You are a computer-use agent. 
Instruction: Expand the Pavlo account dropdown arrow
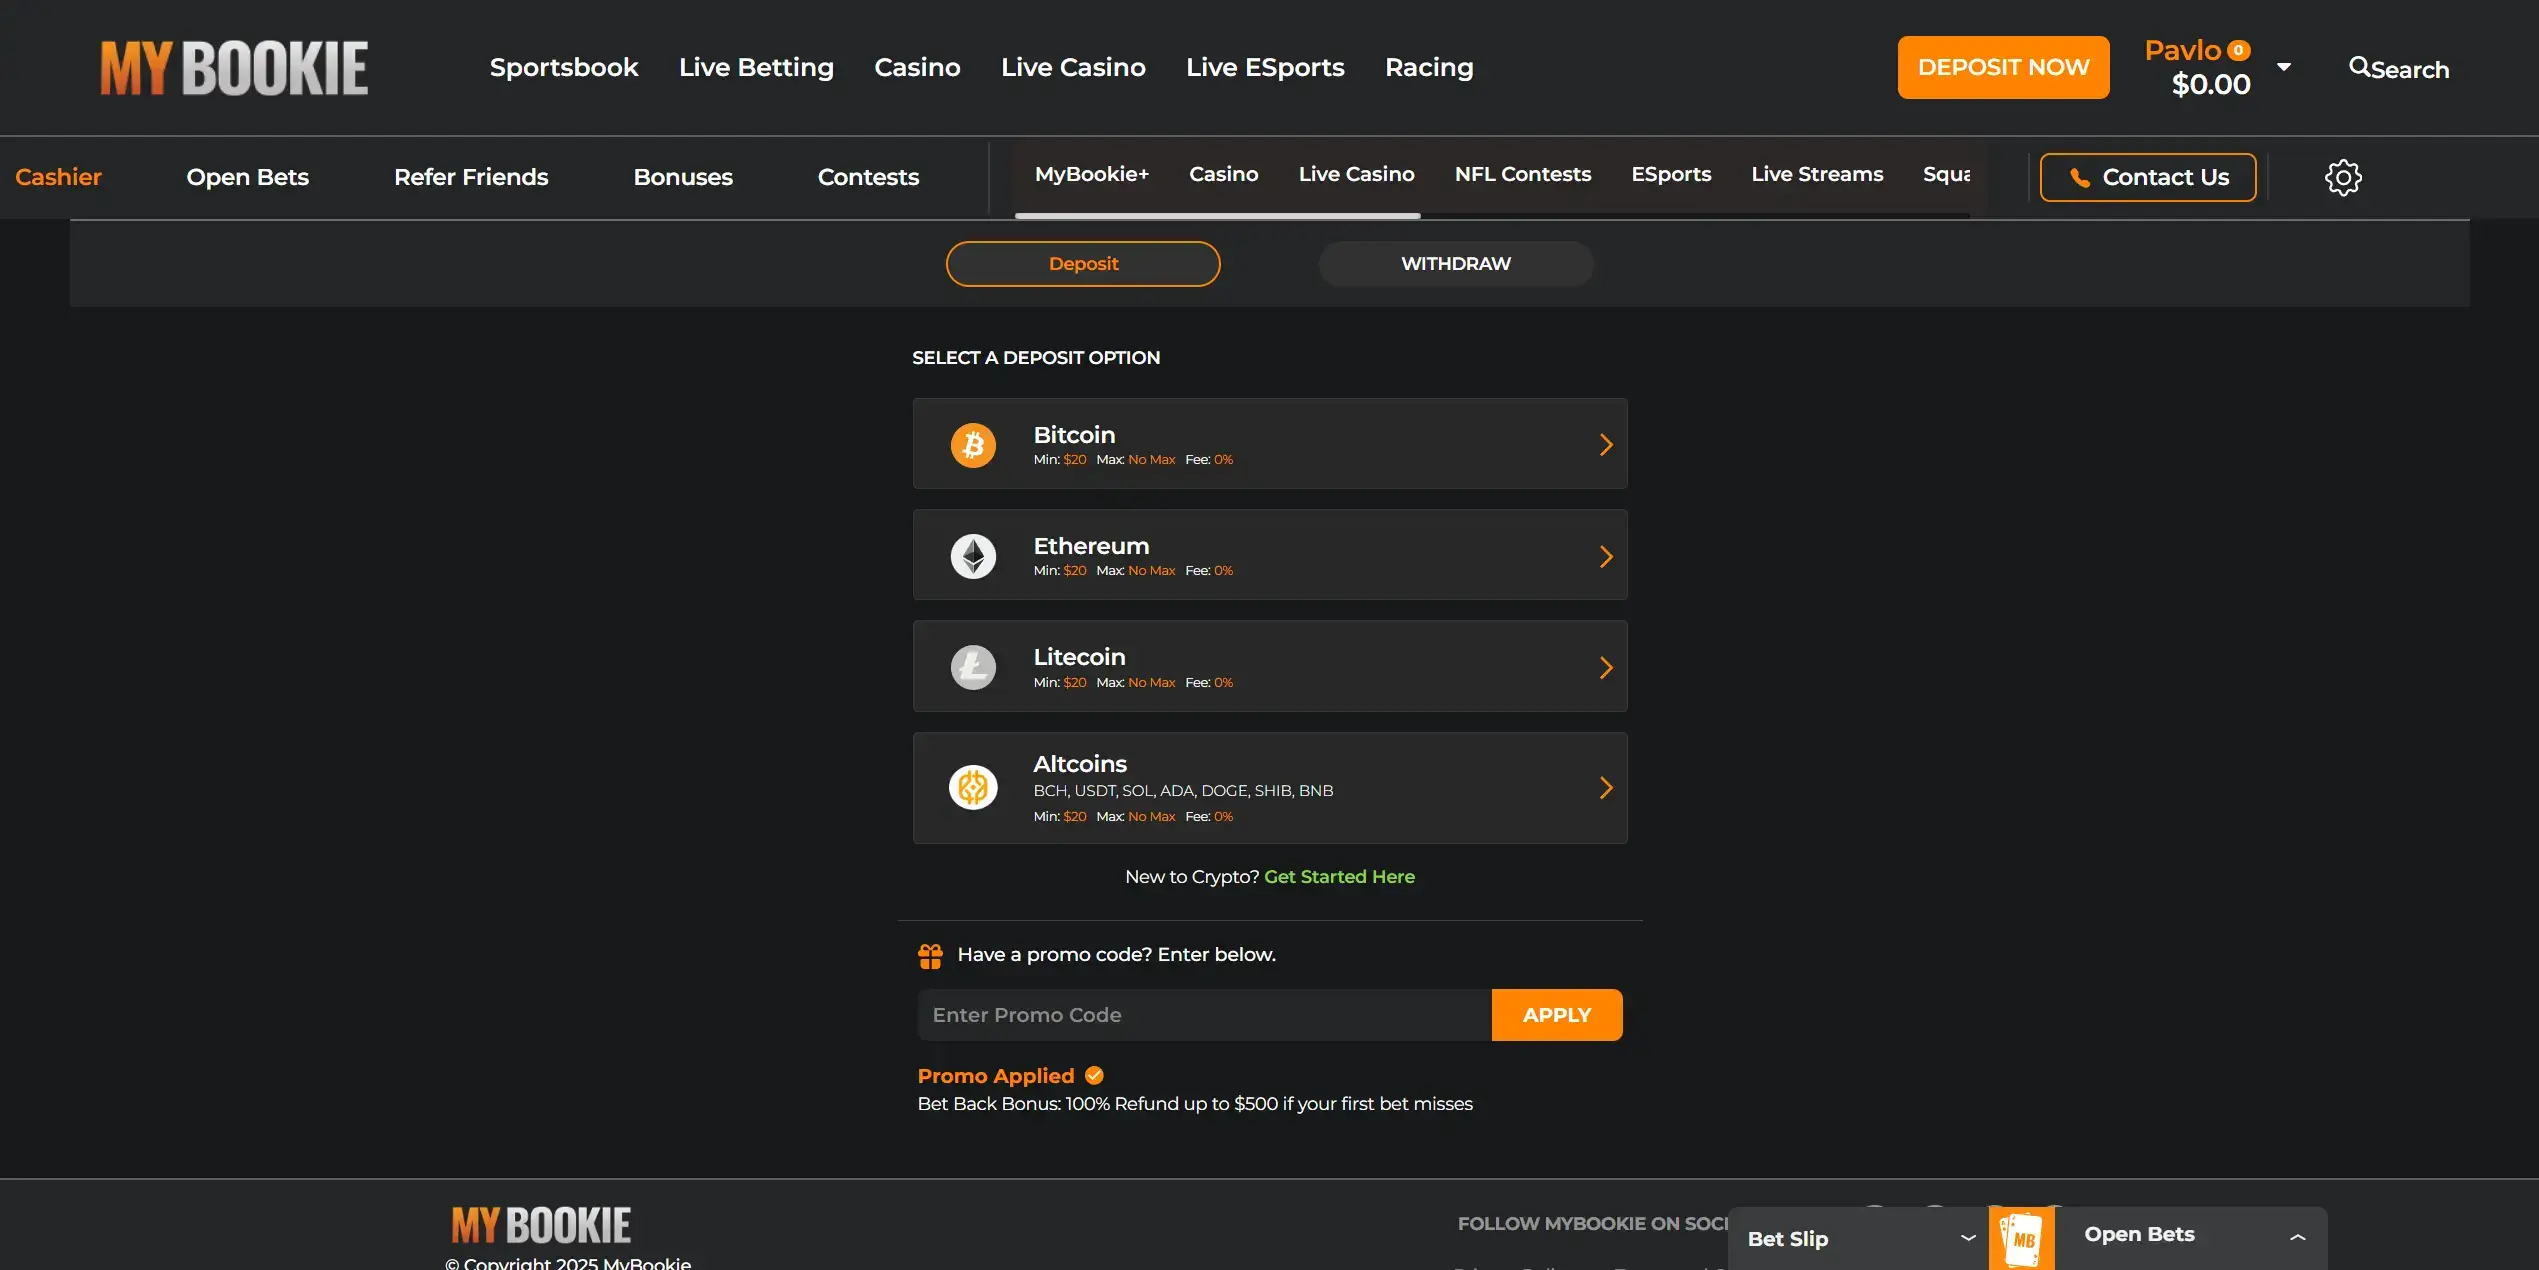click(x=2284, y=67)
